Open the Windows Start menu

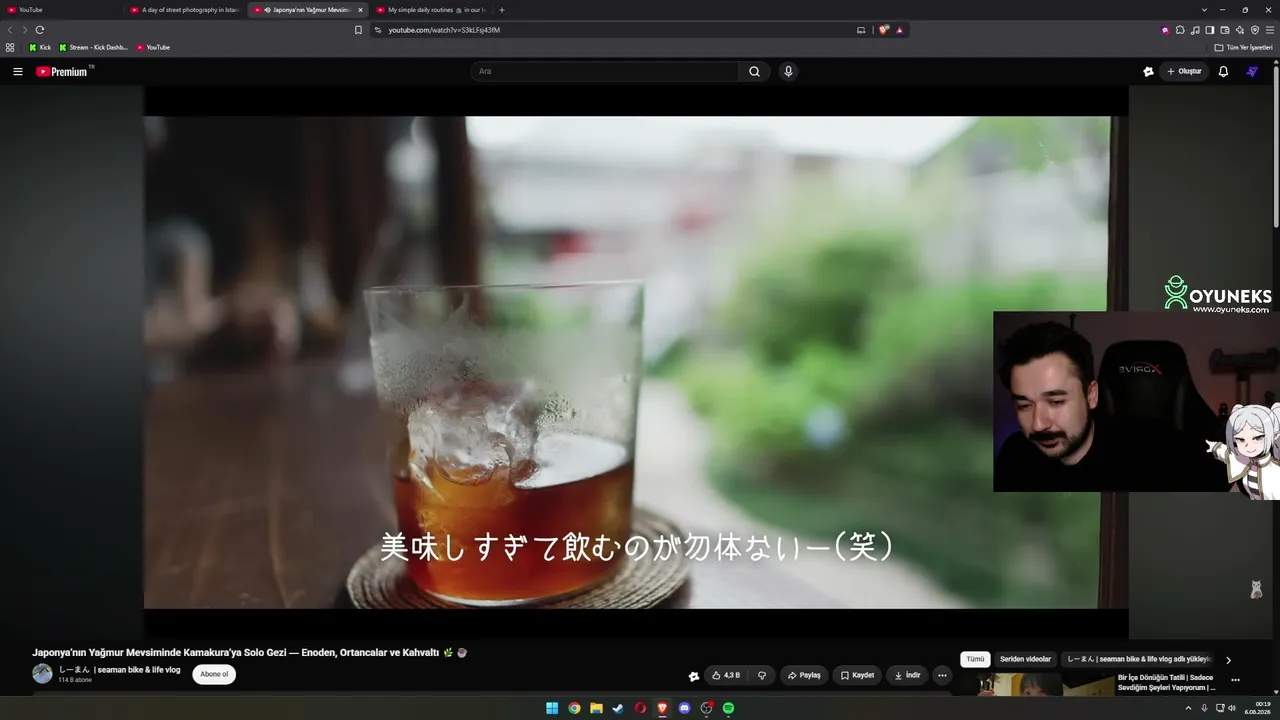click(x=552, y=708)
